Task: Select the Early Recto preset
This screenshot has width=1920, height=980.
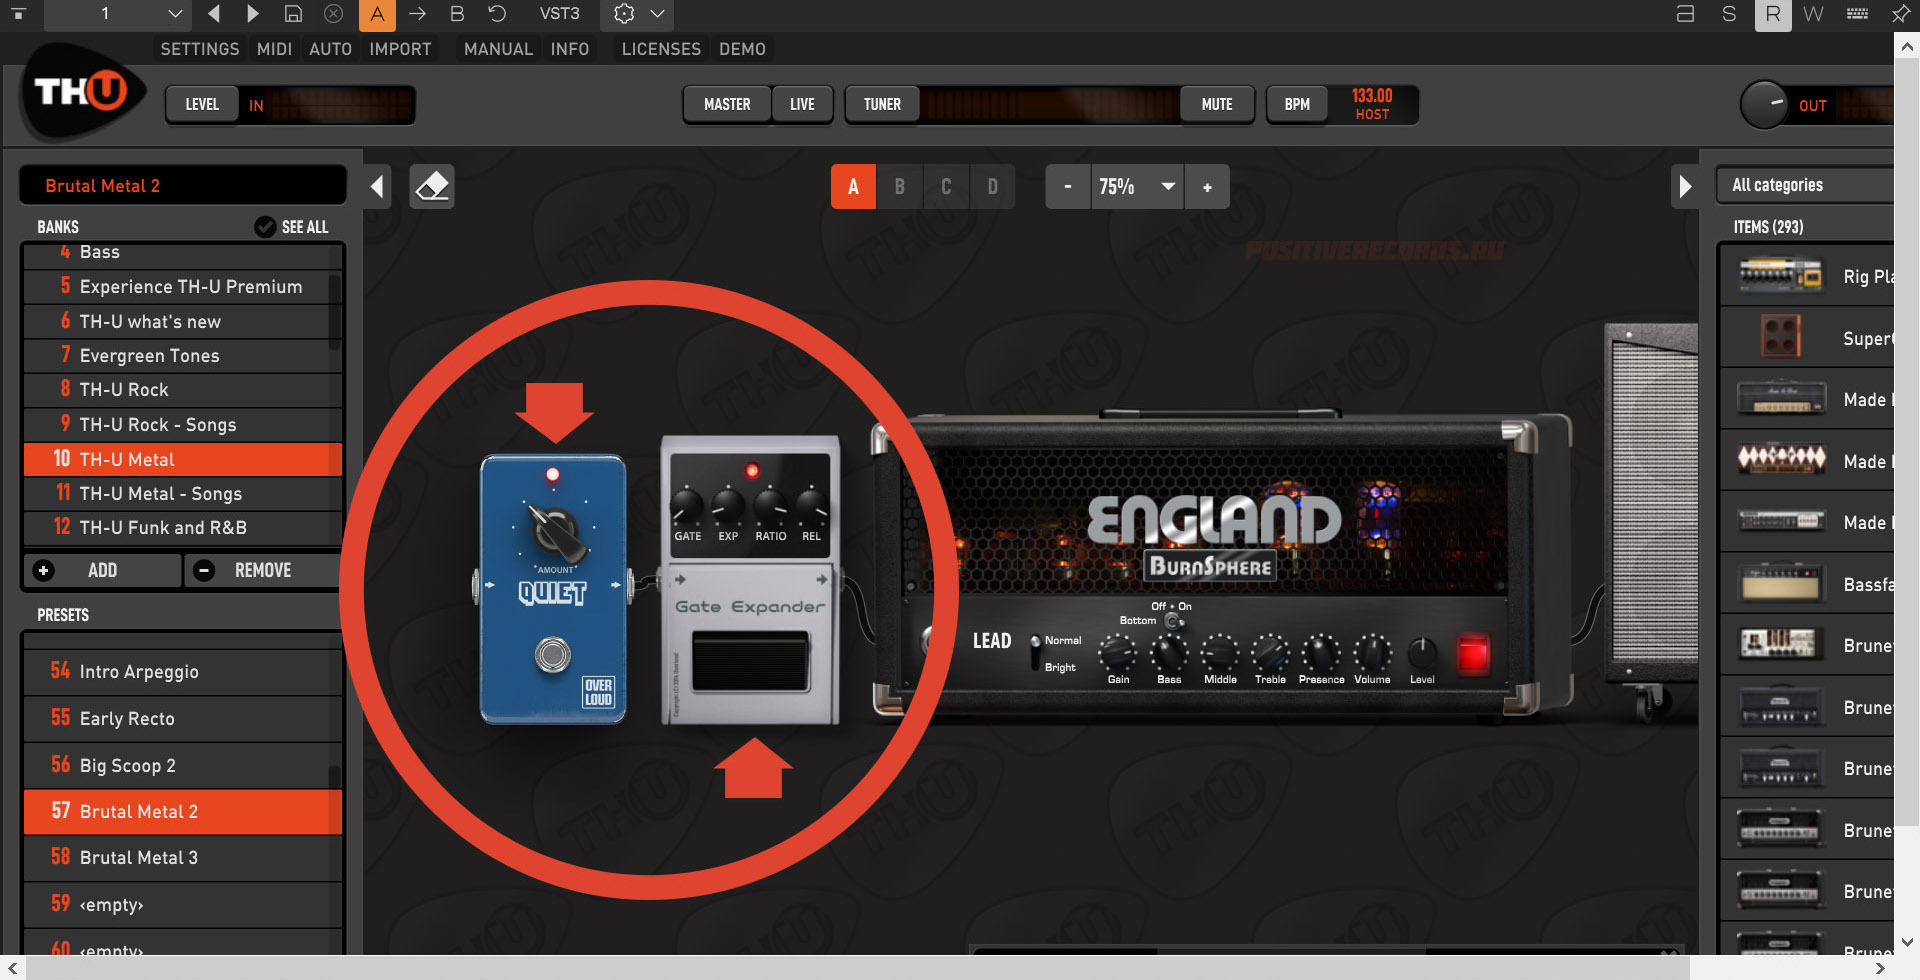Action: 183,719
